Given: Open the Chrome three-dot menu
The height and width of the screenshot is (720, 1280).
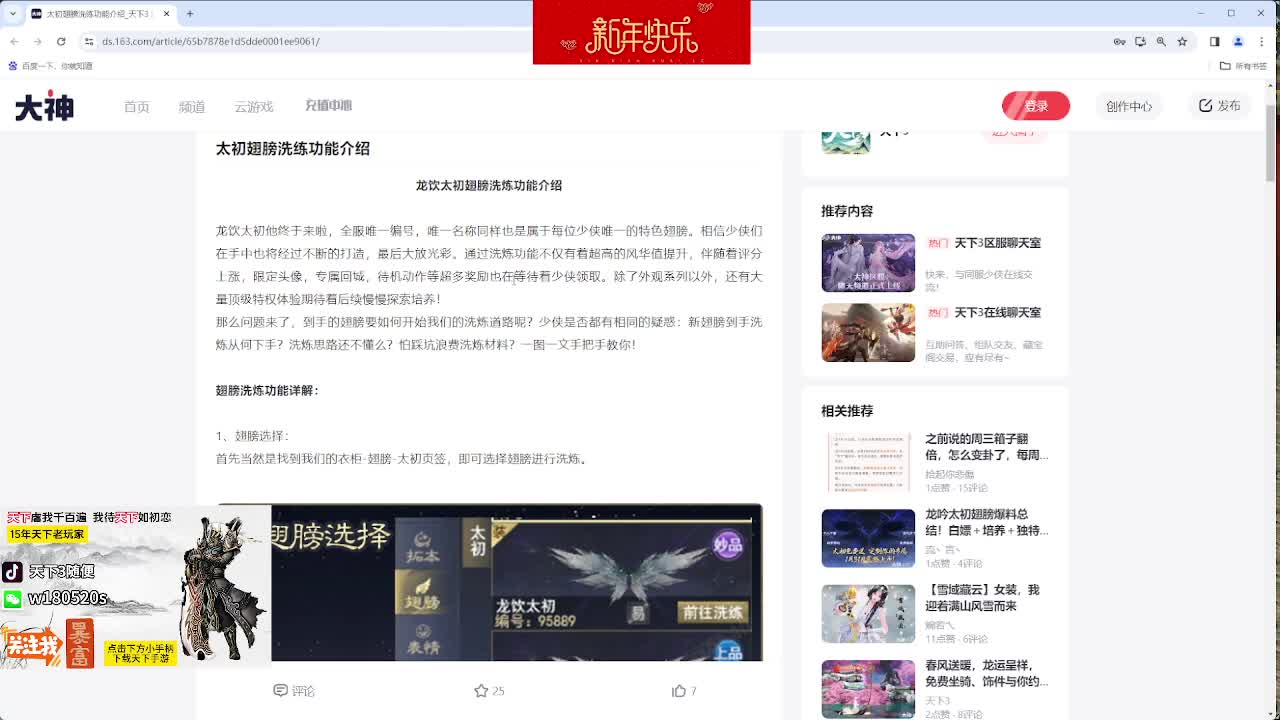Looking at the screenshot, I should tap(1262, 41).
